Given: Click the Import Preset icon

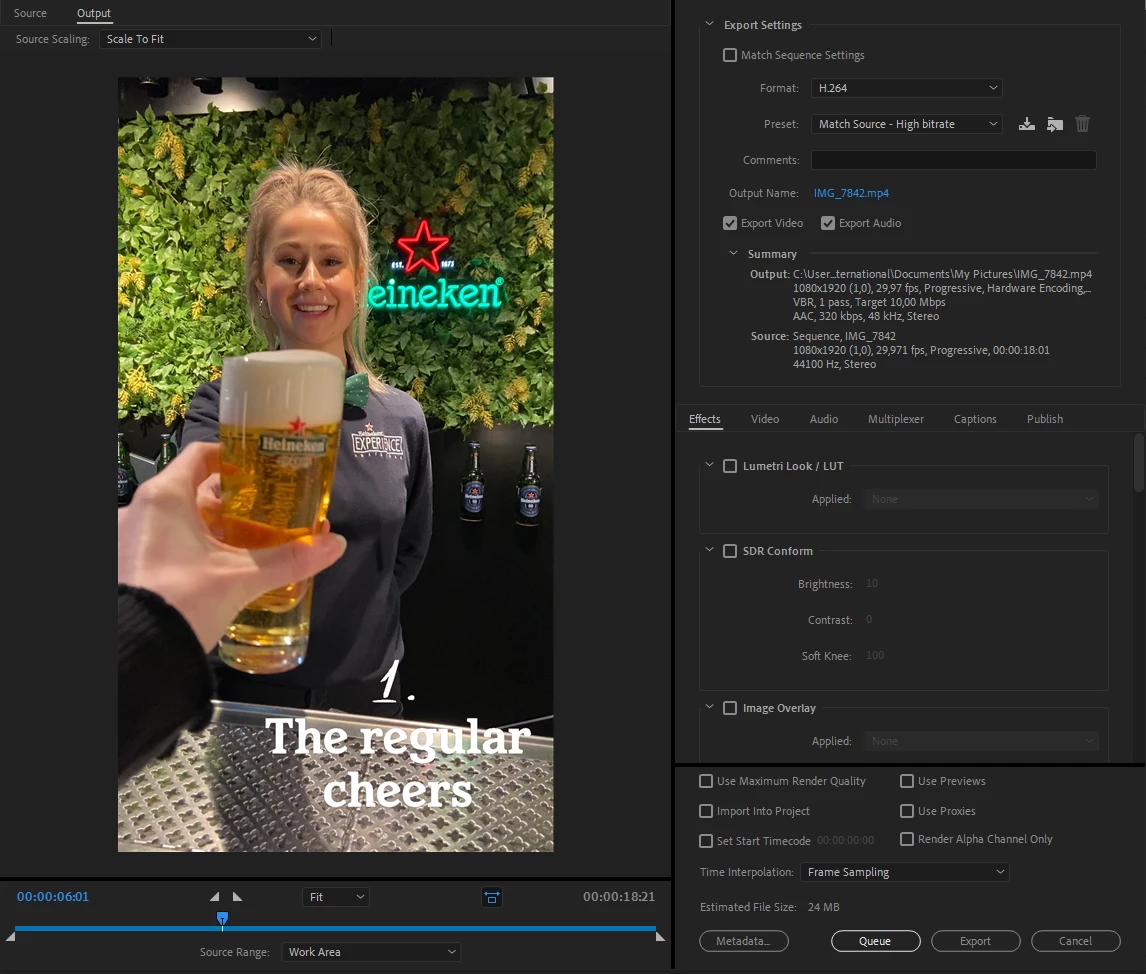Looking at the screenshot, I should point(1054,124).
